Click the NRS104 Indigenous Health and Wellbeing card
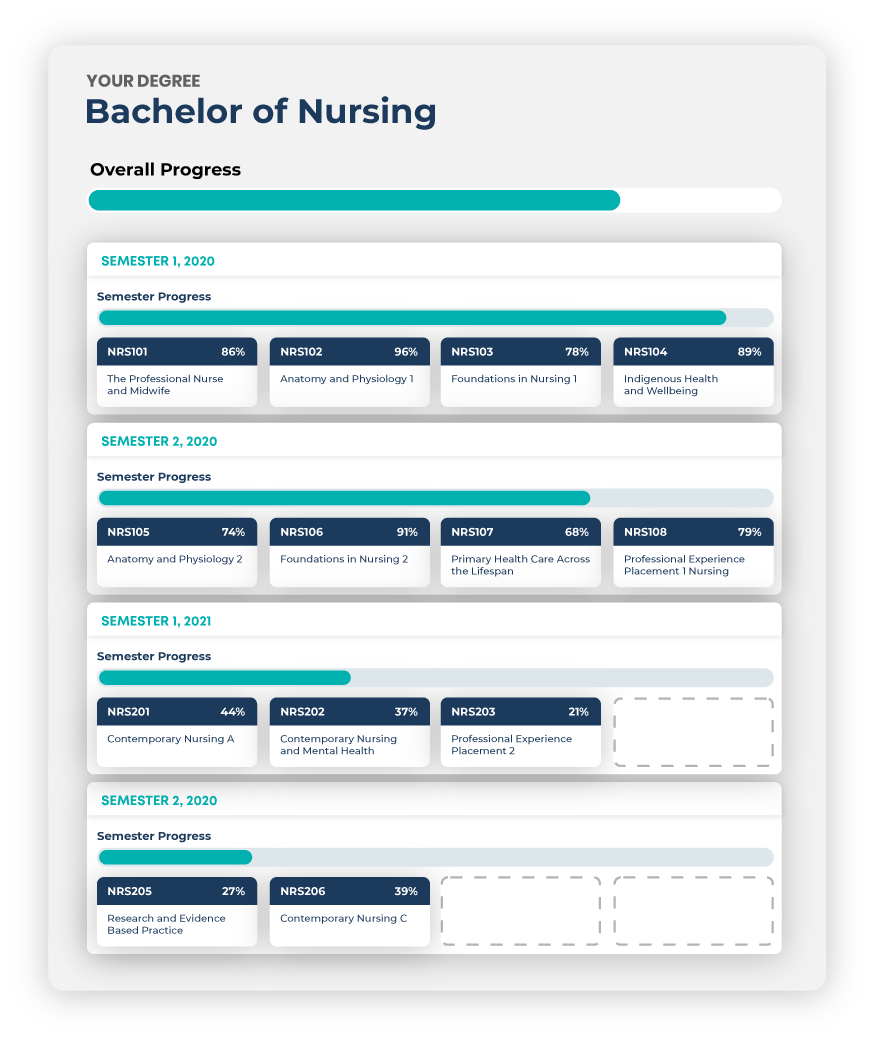875x1042 pixels. point(693,372)
